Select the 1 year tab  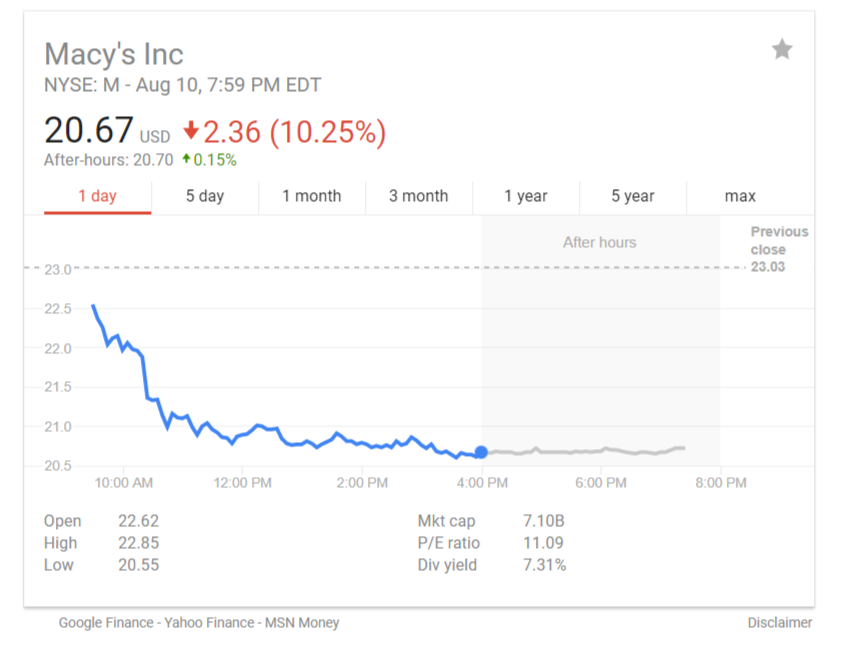pos(526,196)
